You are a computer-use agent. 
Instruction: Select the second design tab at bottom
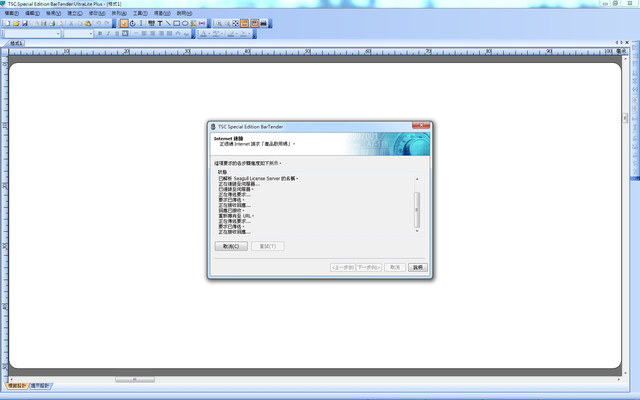[40, 386]
